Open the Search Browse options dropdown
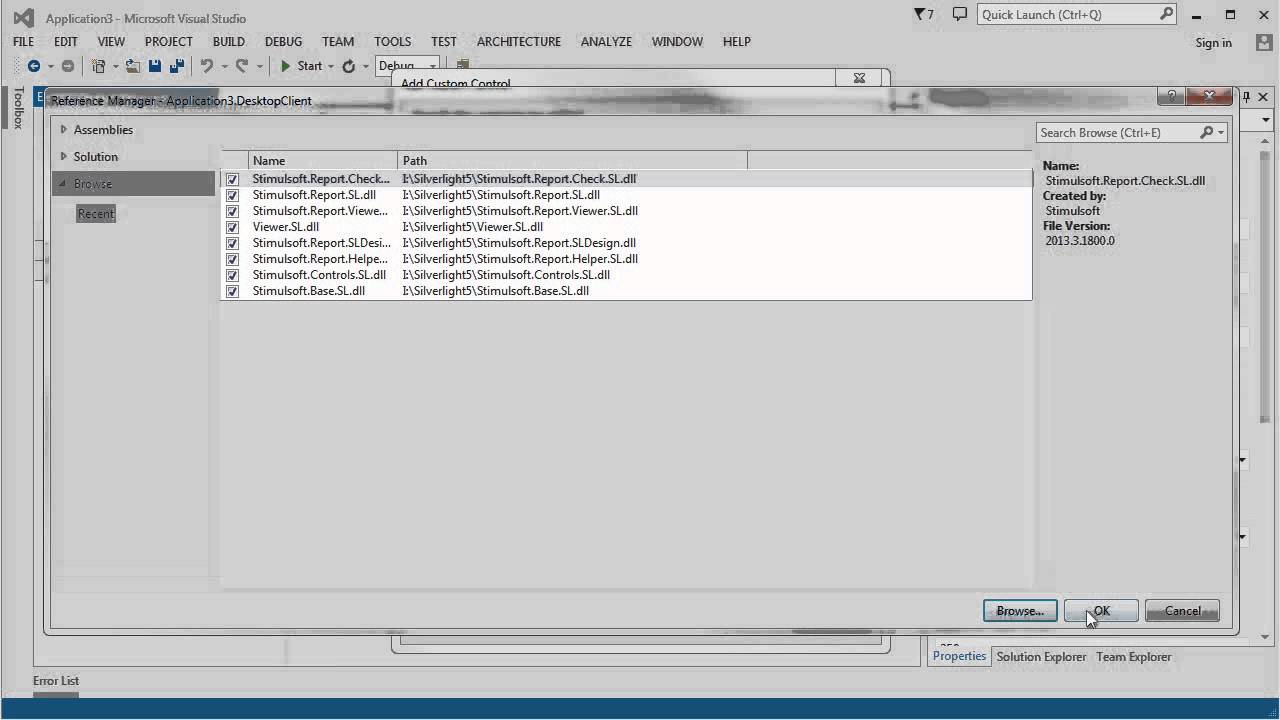1280x720 pixels. click(x=1221, y=132)
